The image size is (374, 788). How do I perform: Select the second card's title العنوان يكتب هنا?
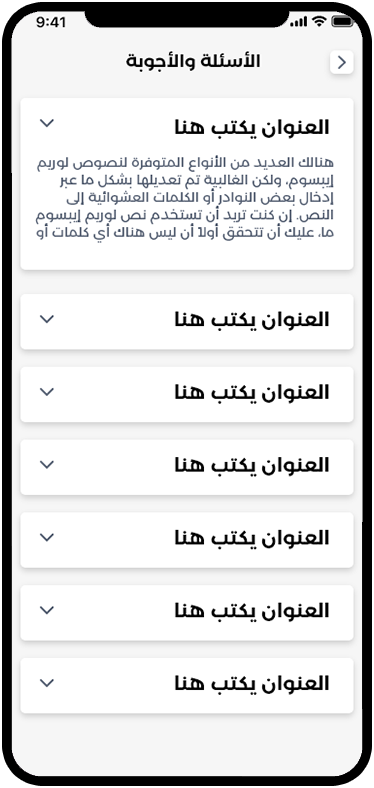(252, 320)
